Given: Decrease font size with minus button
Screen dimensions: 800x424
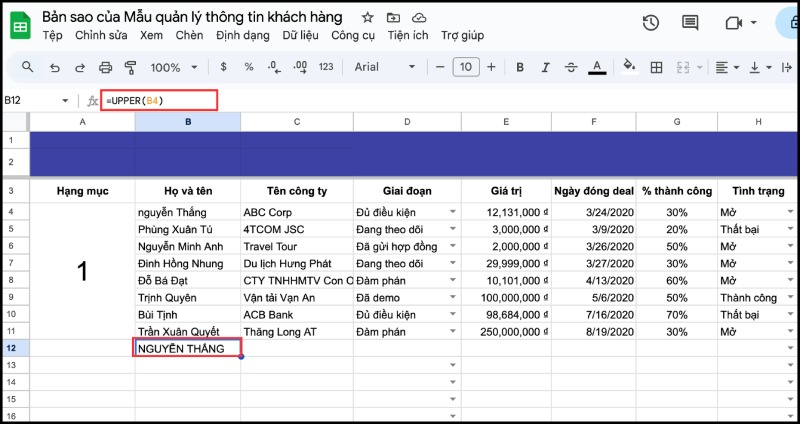Looking at the screenshot, I should click(440, 67).
